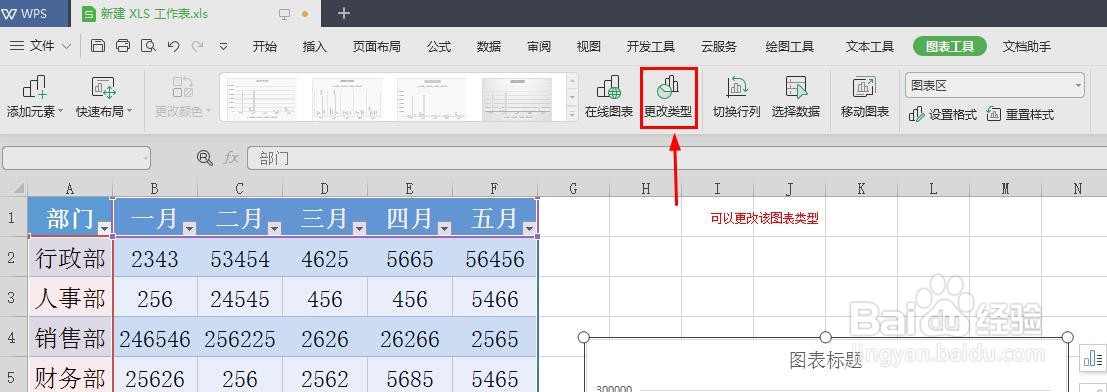Open the 文档助手 tab

(x=1027, y=47)
